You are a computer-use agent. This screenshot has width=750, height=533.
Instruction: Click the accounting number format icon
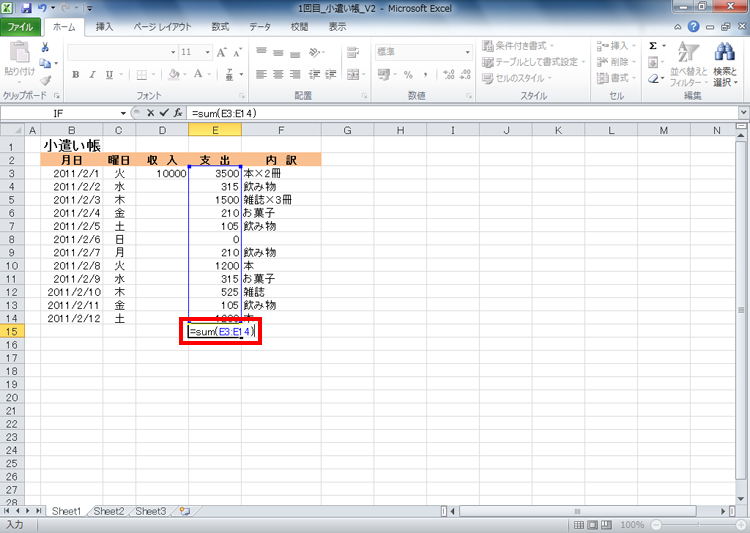[x=384, y=75]
